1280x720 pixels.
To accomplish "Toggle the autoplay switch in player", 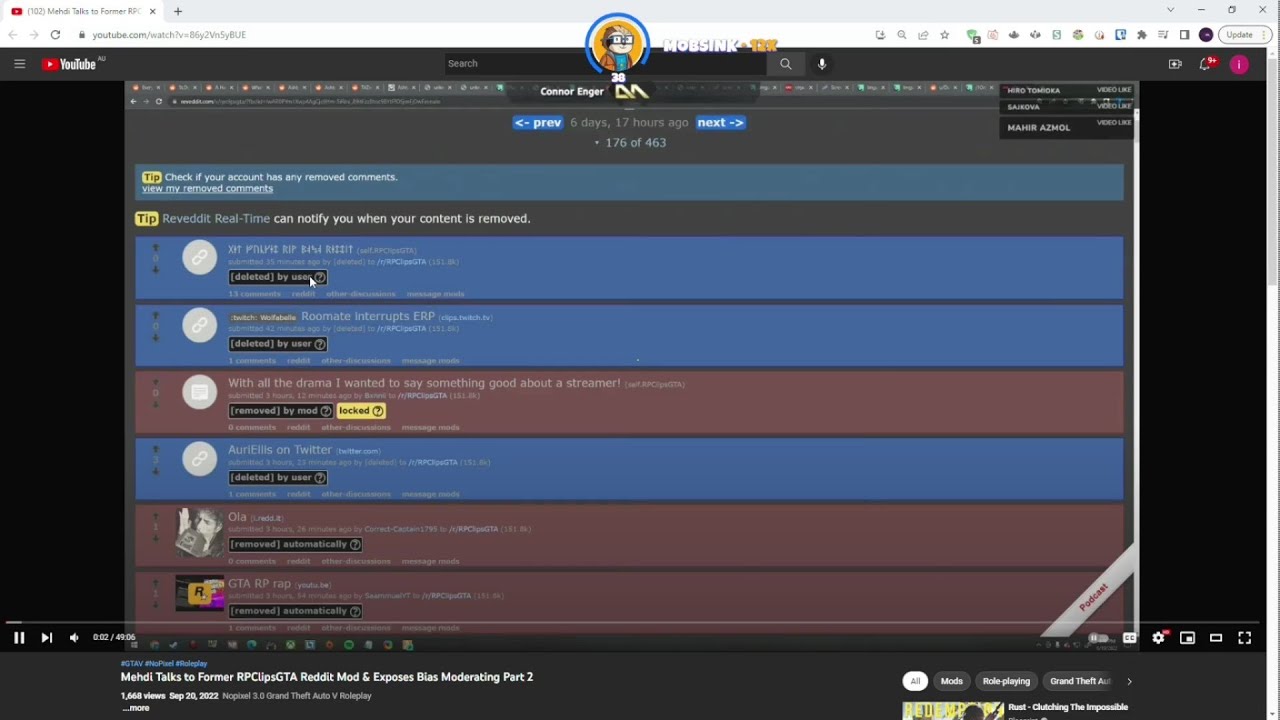I will coord(1100,638).
